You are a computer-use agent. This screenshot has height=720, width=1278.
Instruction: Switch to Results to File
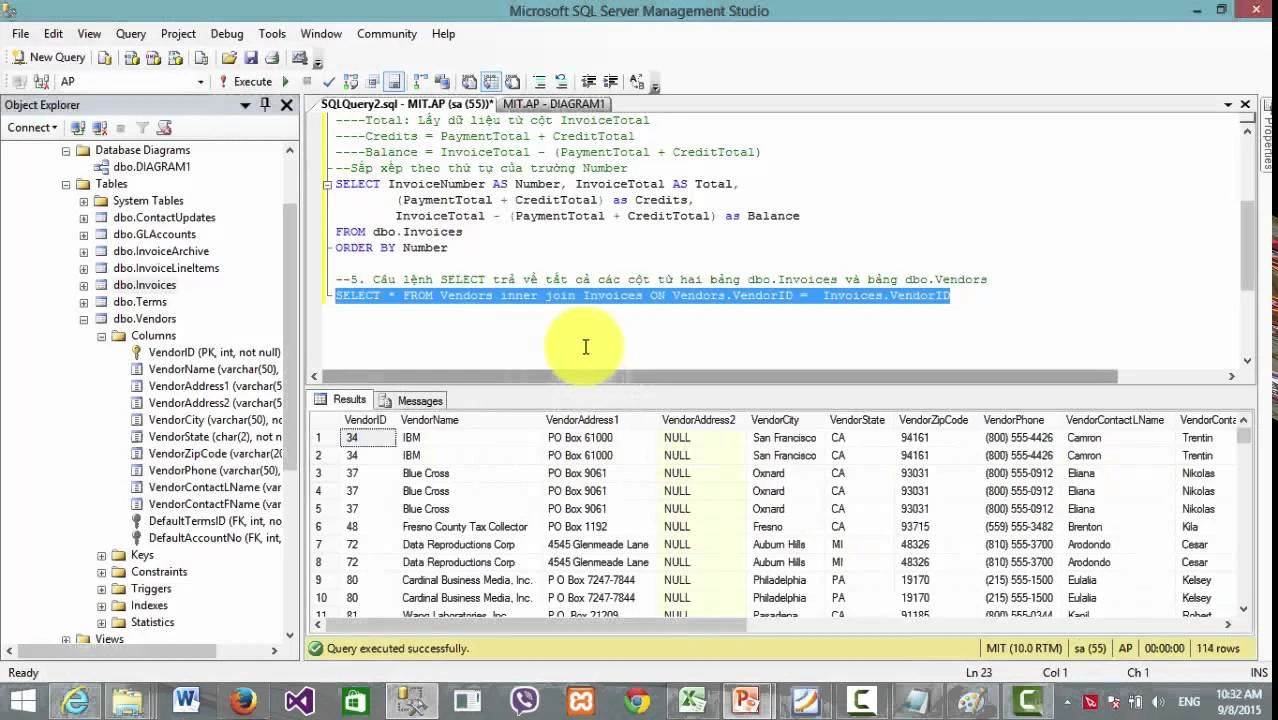click(512, 82)
